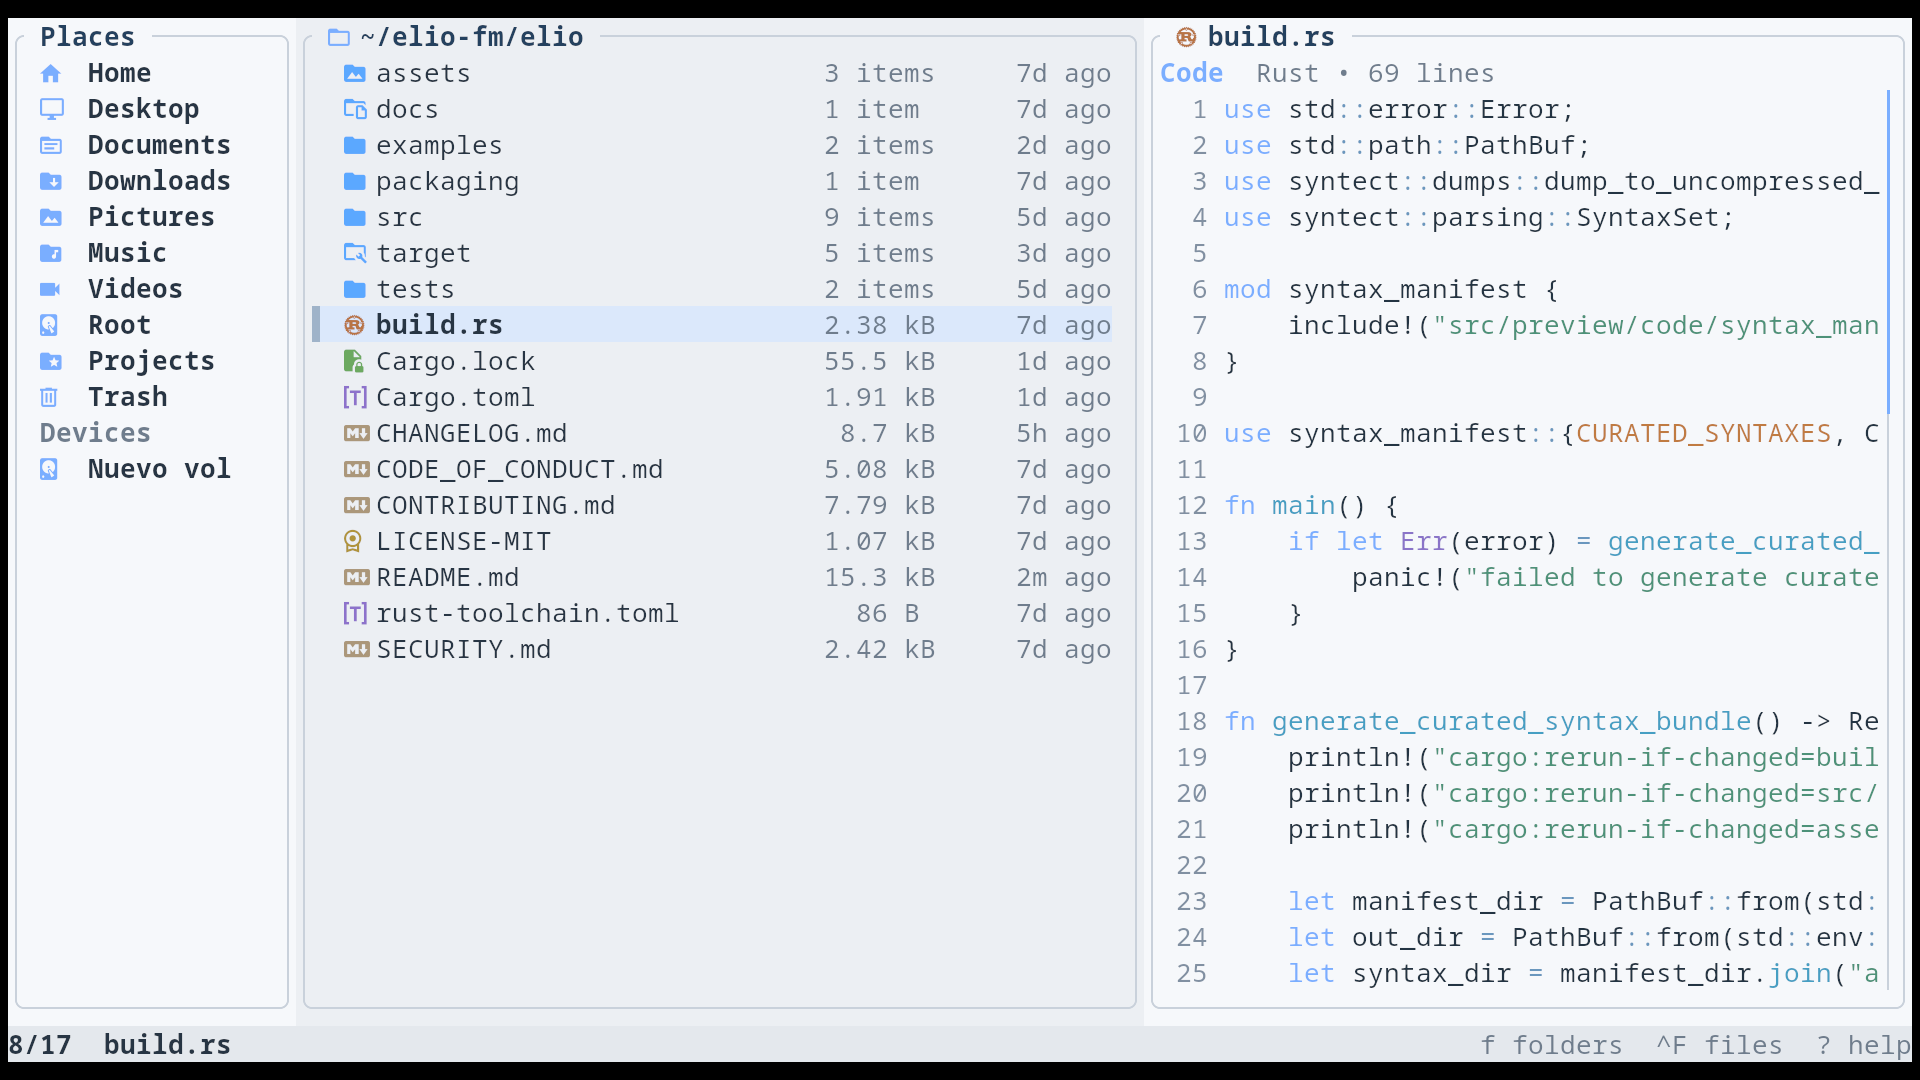Select Pictures in Places
1920x1080 pixels.
click(151, 218)
